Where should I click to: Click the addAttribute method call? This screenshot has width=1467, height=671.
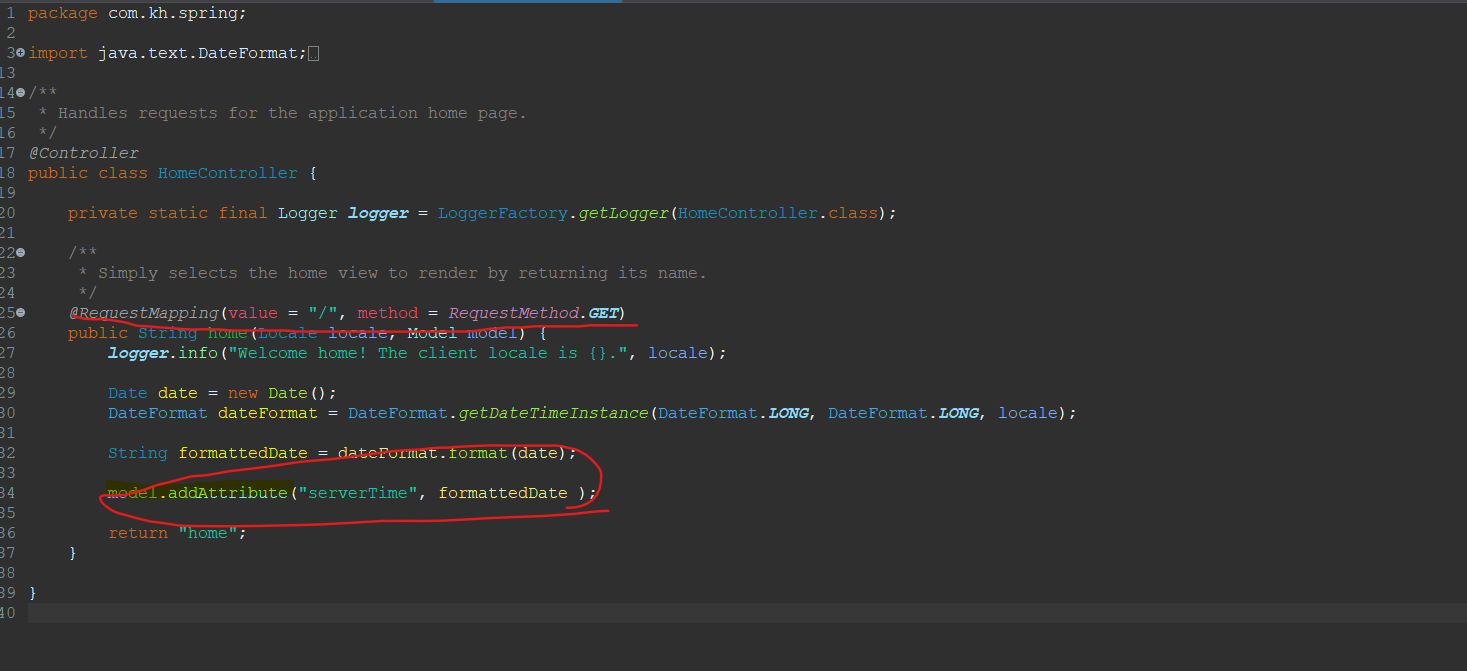[x=227, y=493]
